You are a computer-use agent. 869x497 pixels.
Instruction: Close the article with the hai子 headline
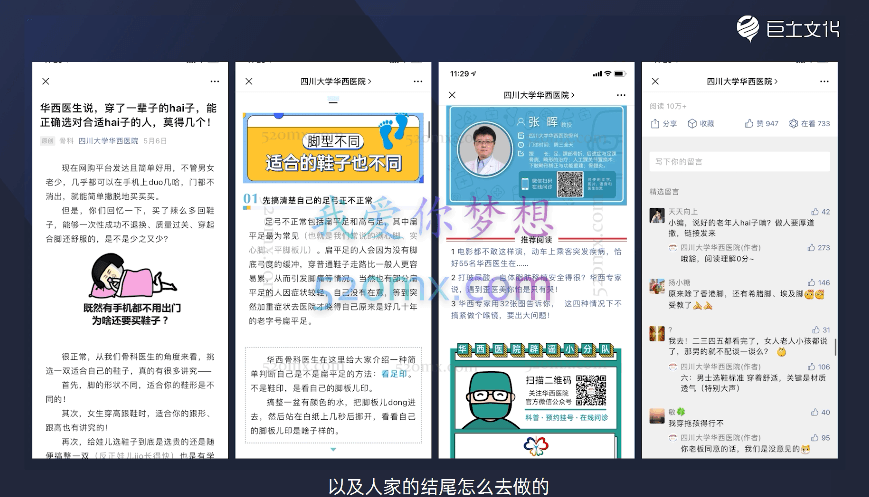click(x=46, y=81)
